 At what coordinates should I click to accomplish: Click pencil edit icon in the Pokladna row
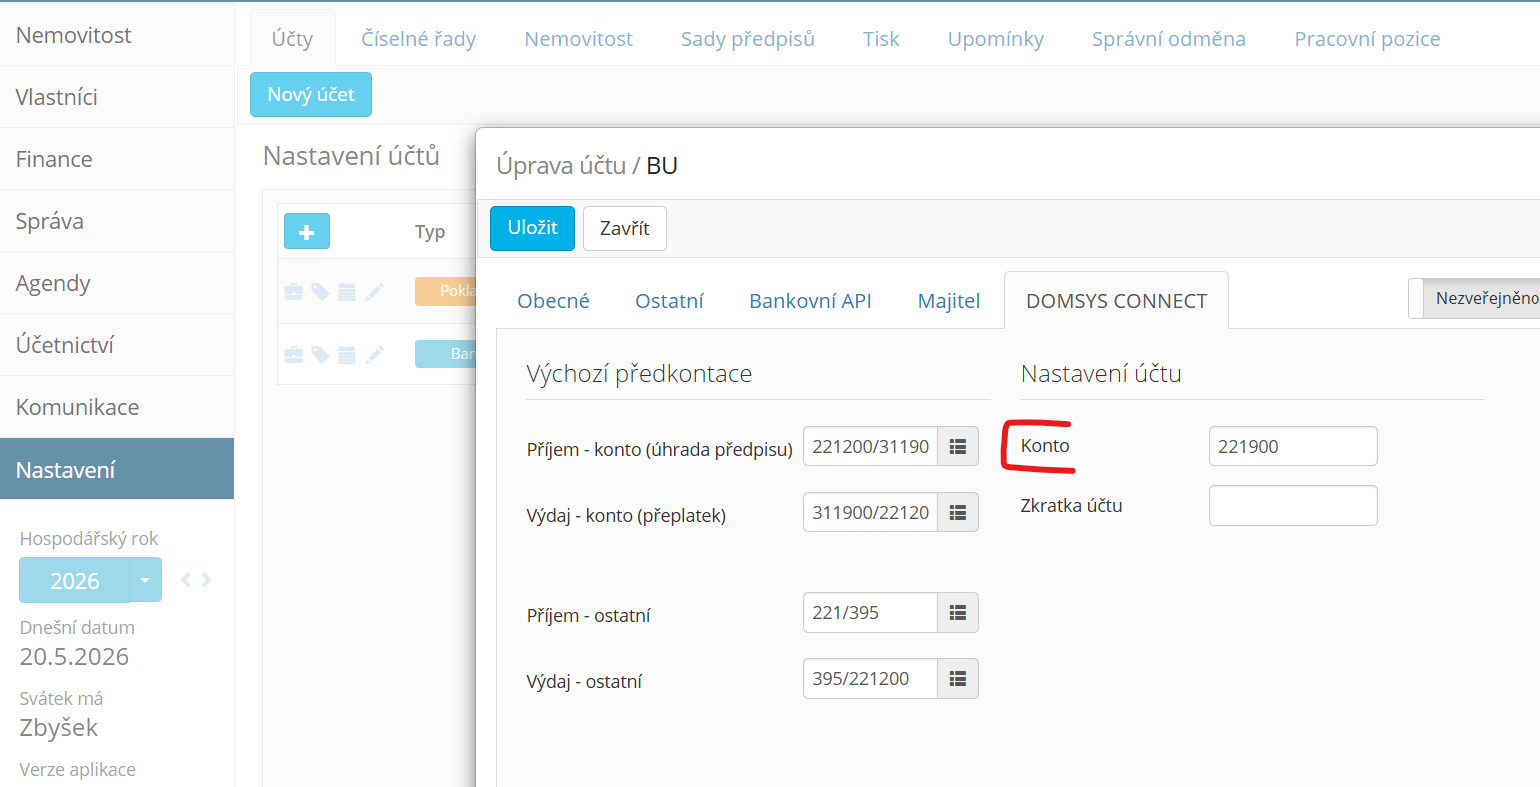point(374,291)
